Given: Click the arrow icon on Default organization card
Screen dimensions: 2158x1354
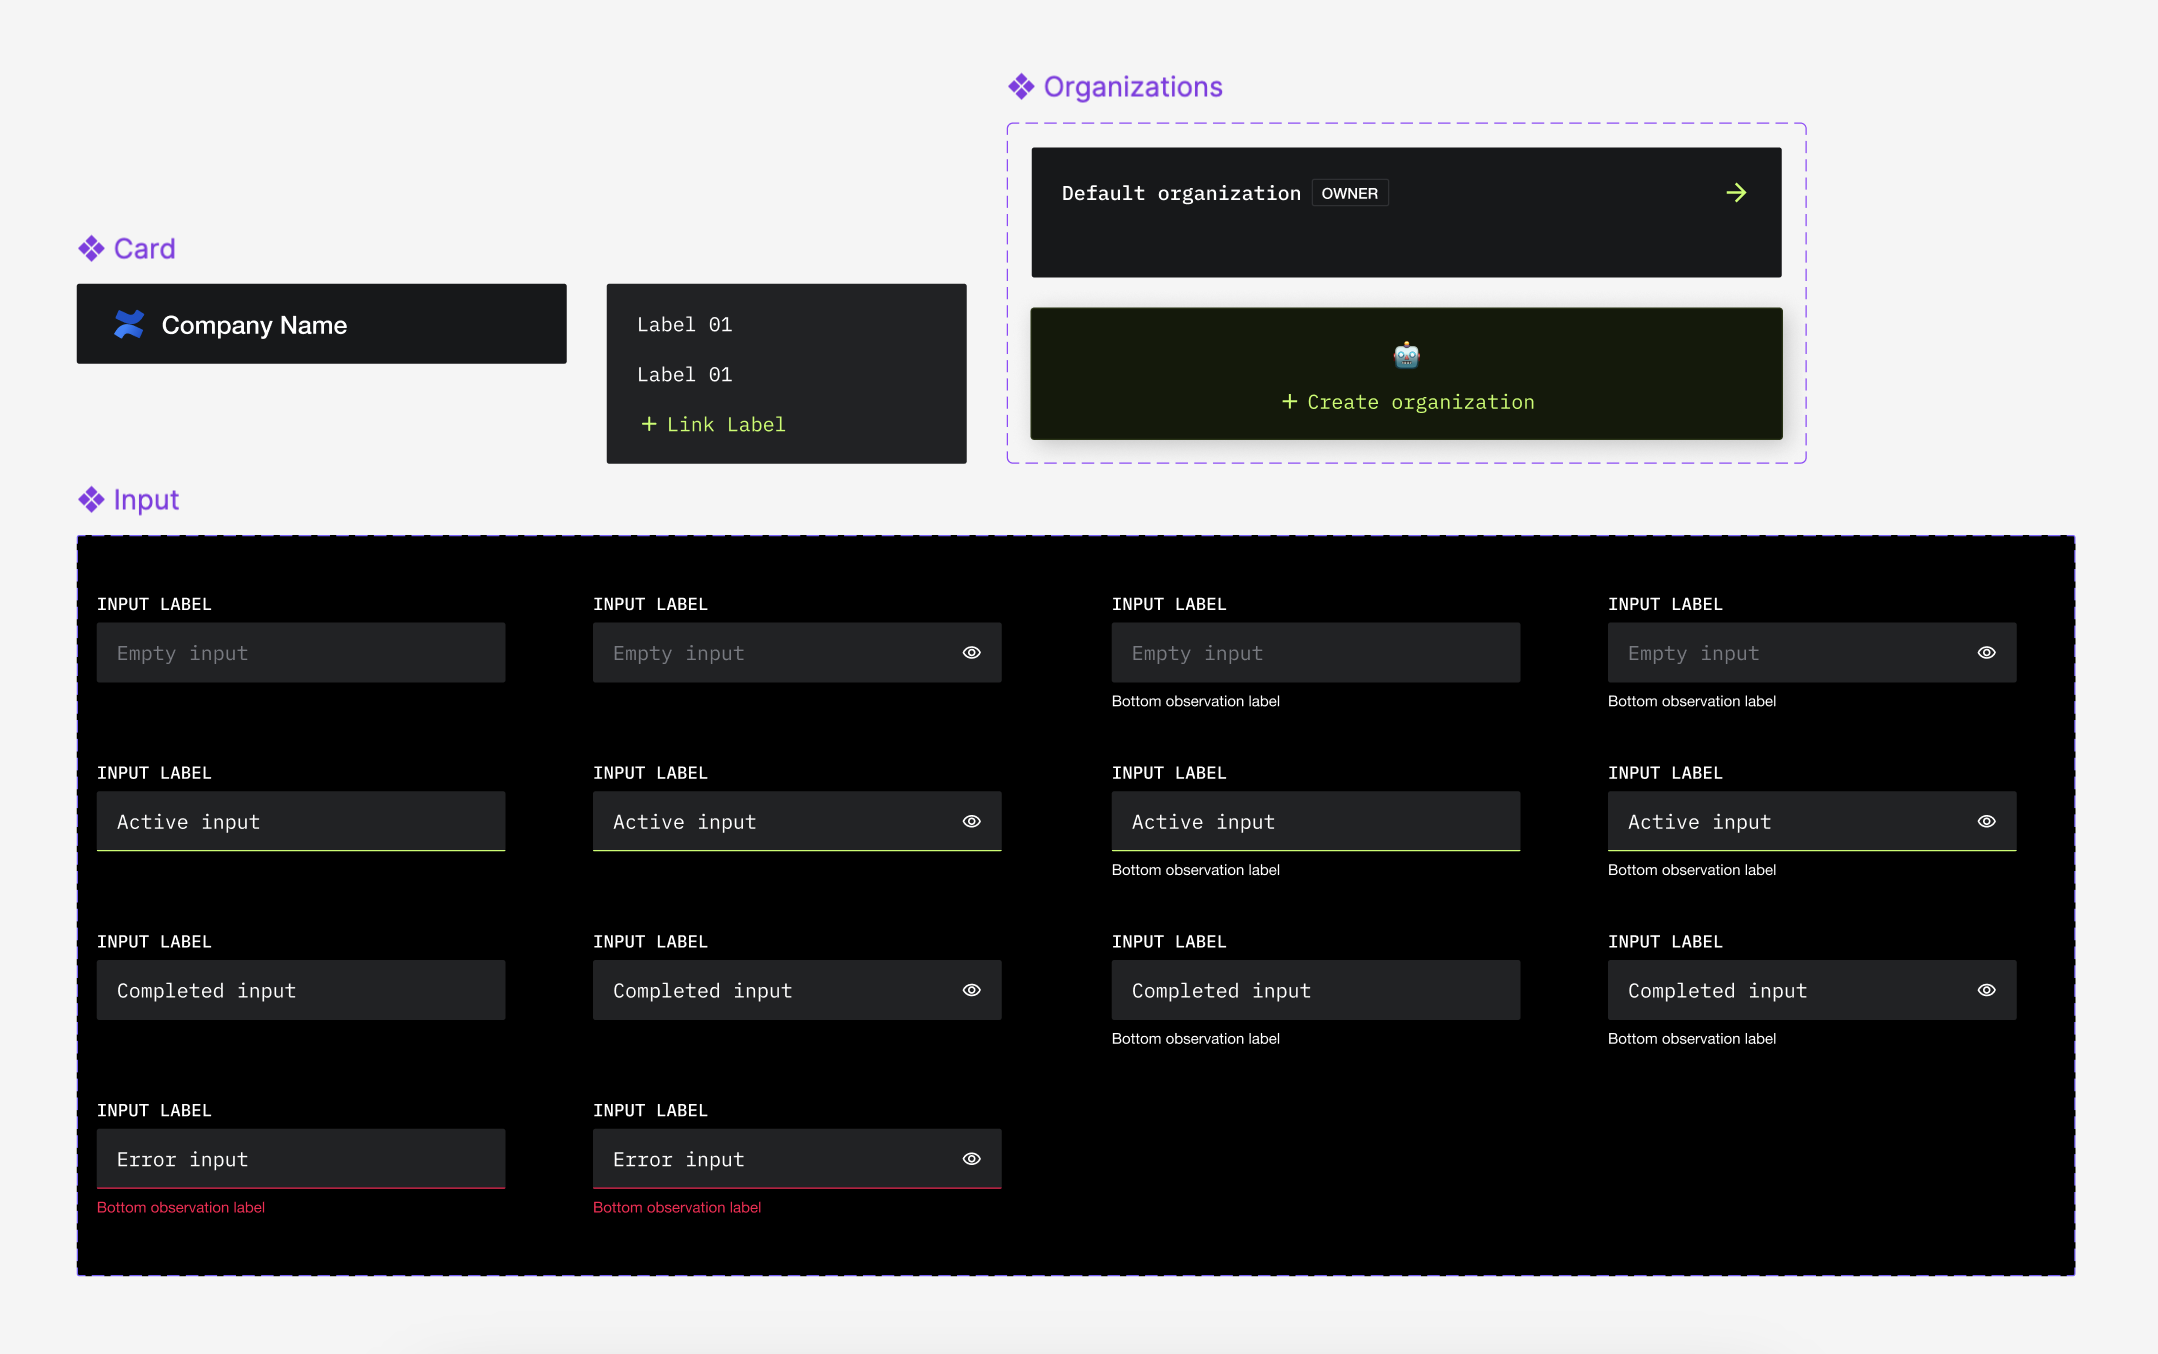Looking at the screenshot, I should pos(1738,192).
